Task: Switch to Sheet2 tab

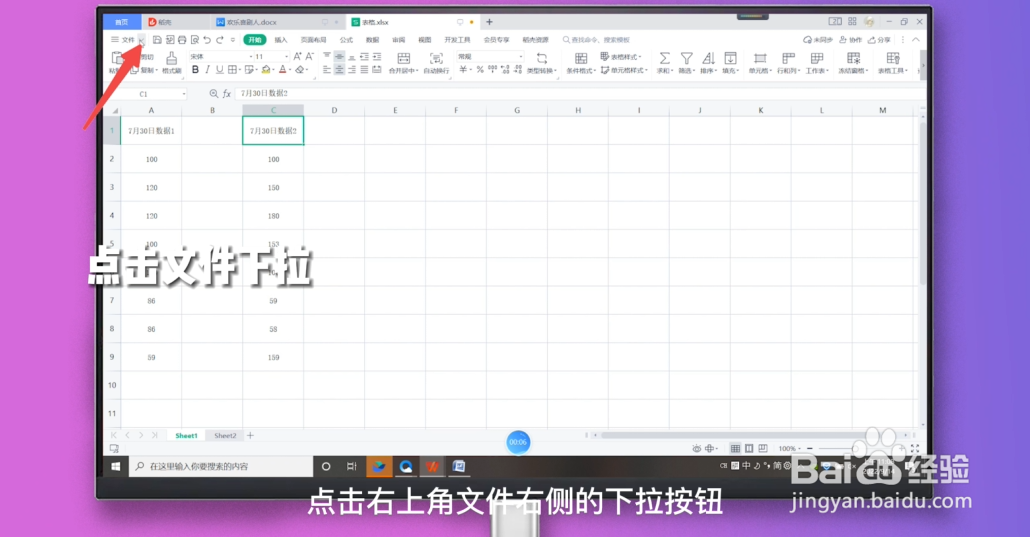Action: click(225, 436)
